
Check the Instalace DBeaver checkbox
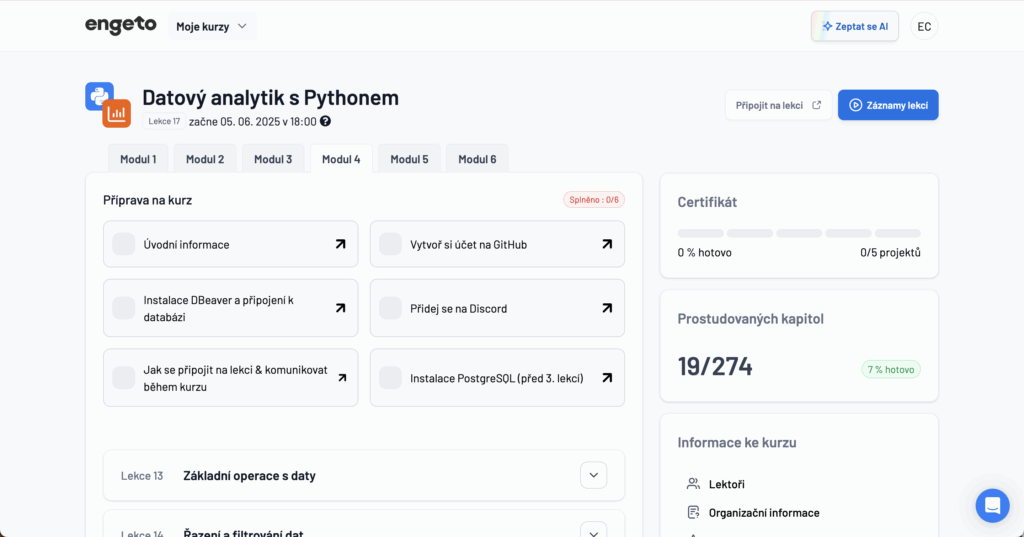click(x=123, y=308)
